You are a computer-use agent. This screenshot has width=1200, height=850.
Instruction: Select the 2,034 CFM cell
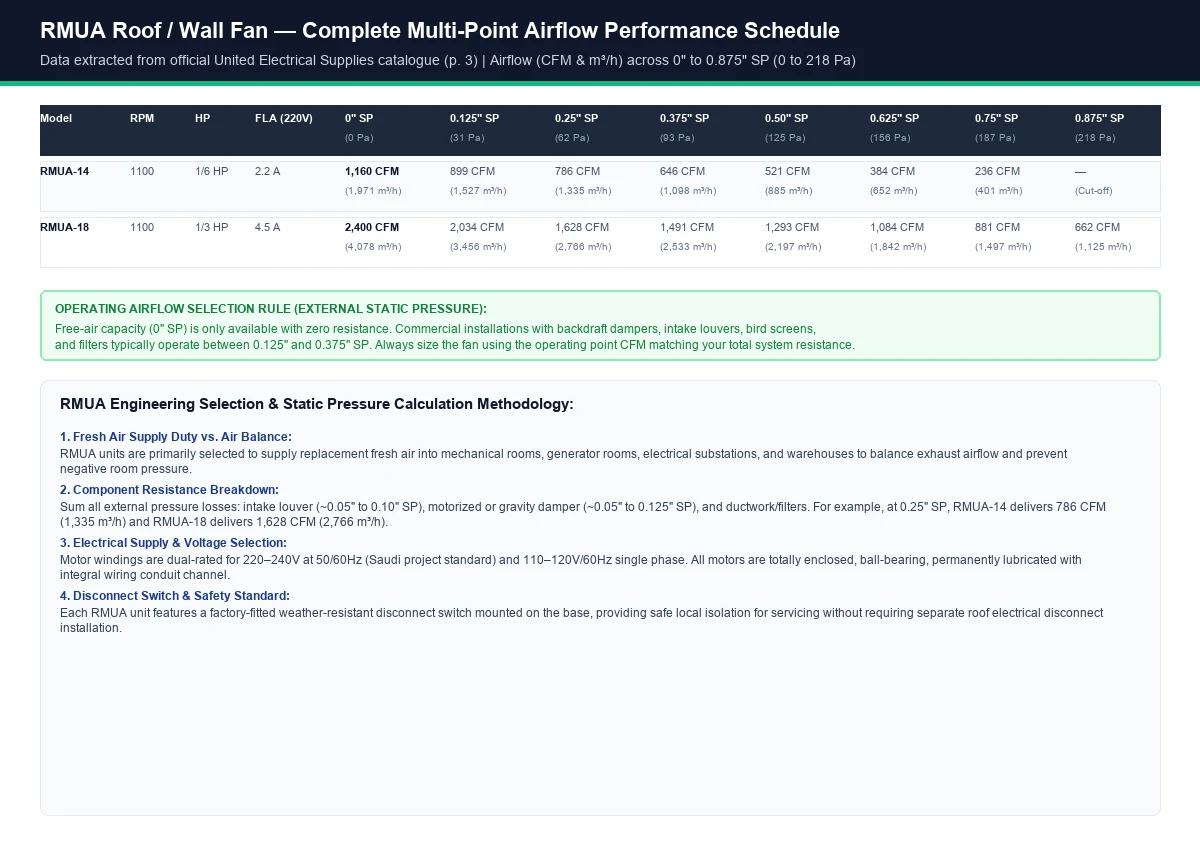point(477,227)
